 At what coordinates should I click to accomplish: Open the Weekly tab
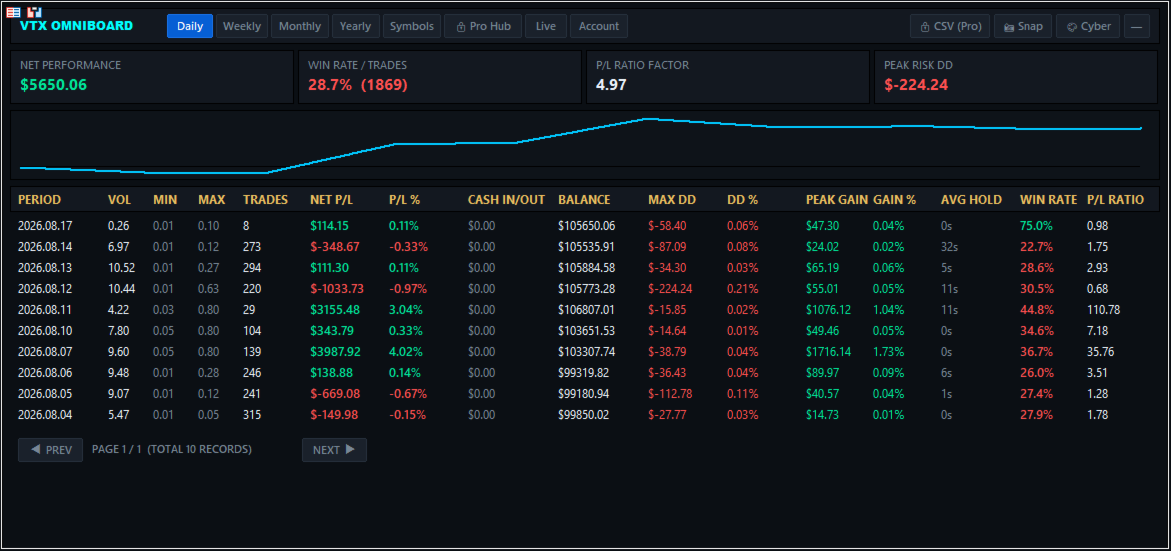242,26
